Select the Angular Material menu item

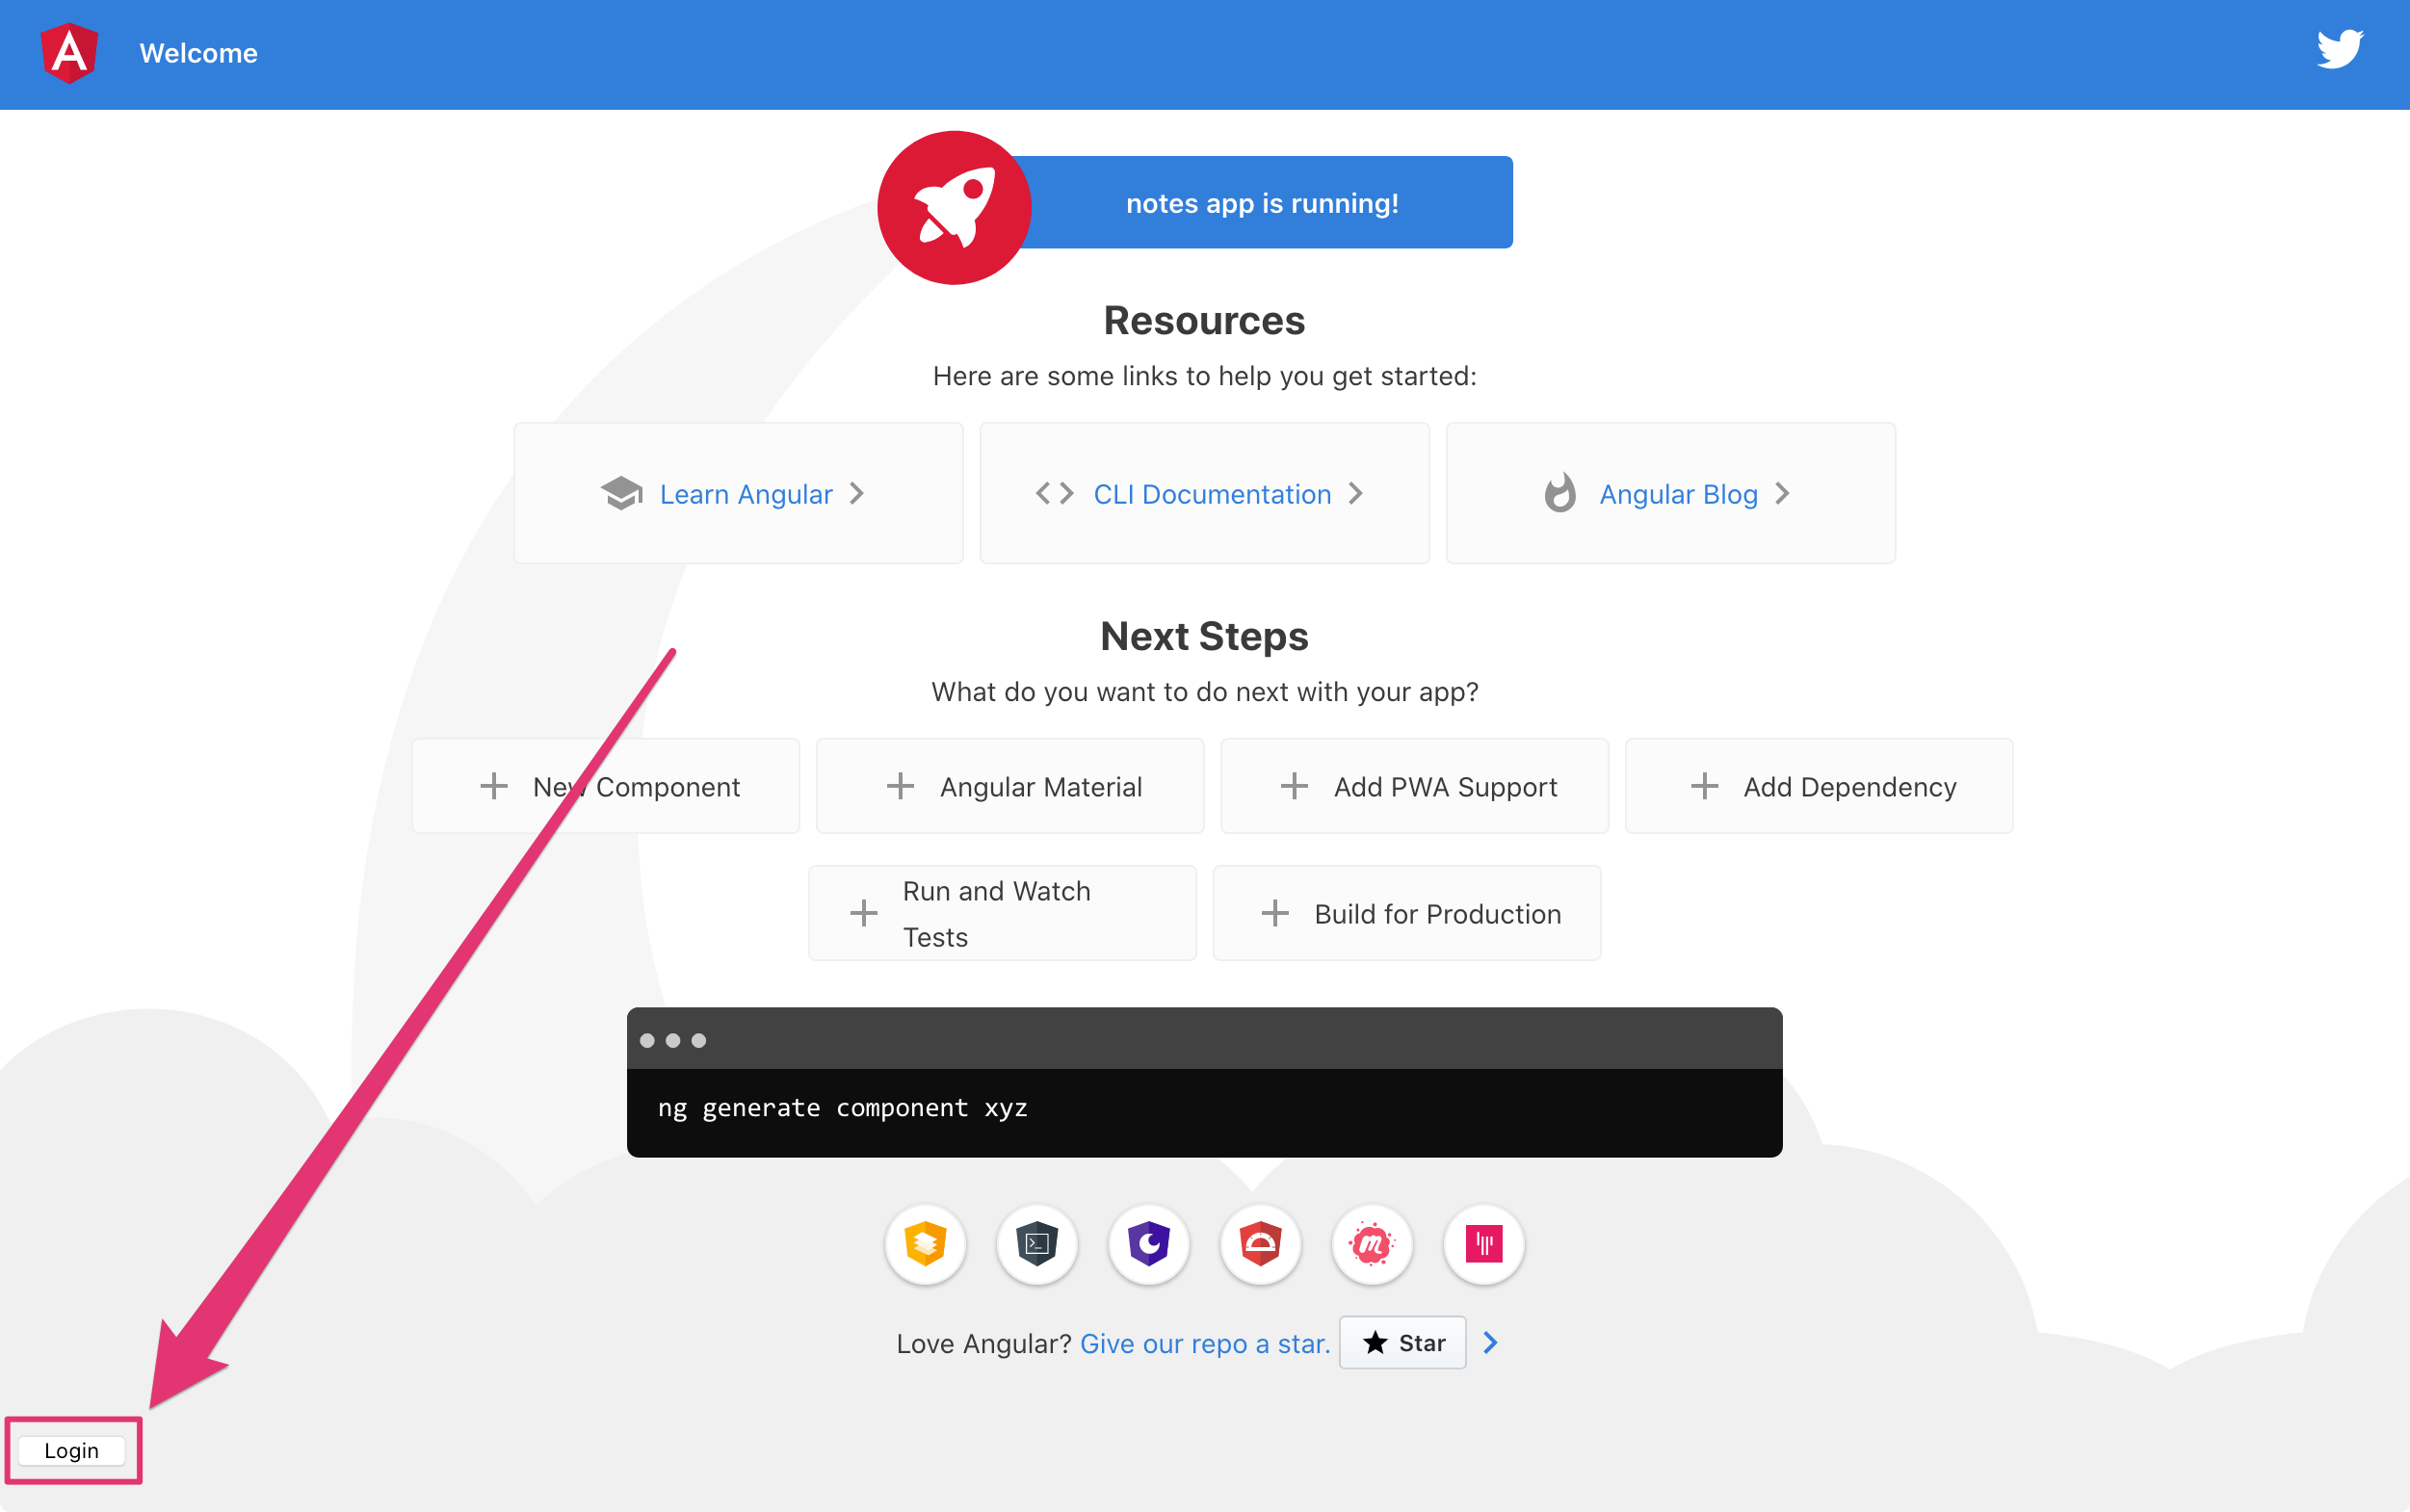[1009, 786]
